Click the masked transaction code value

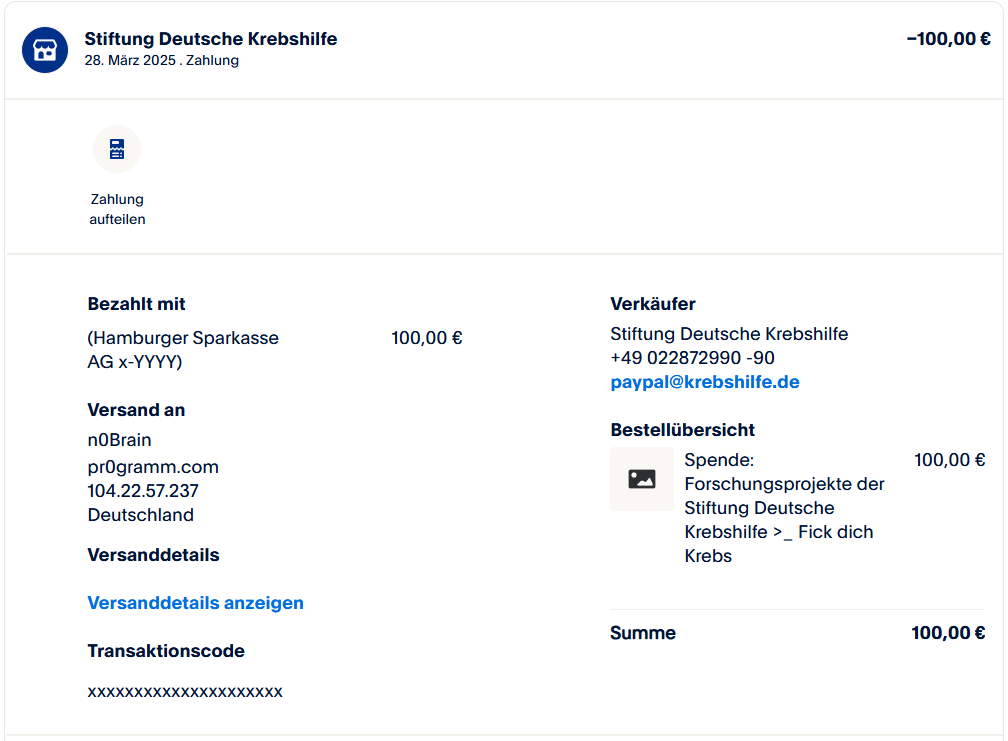185,691
